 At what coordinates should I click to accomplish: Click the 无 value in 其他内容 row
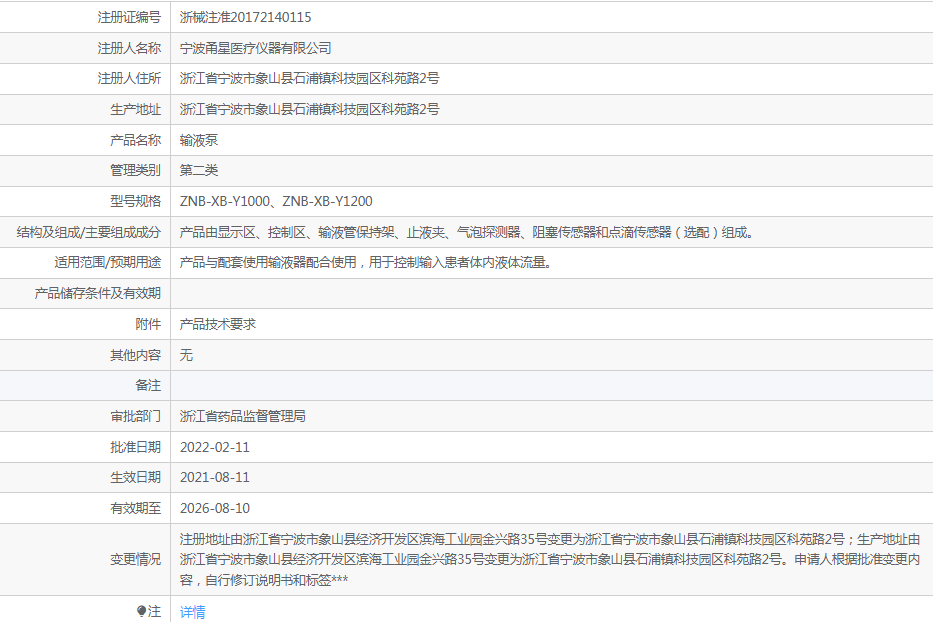click(x=186, y=355)
